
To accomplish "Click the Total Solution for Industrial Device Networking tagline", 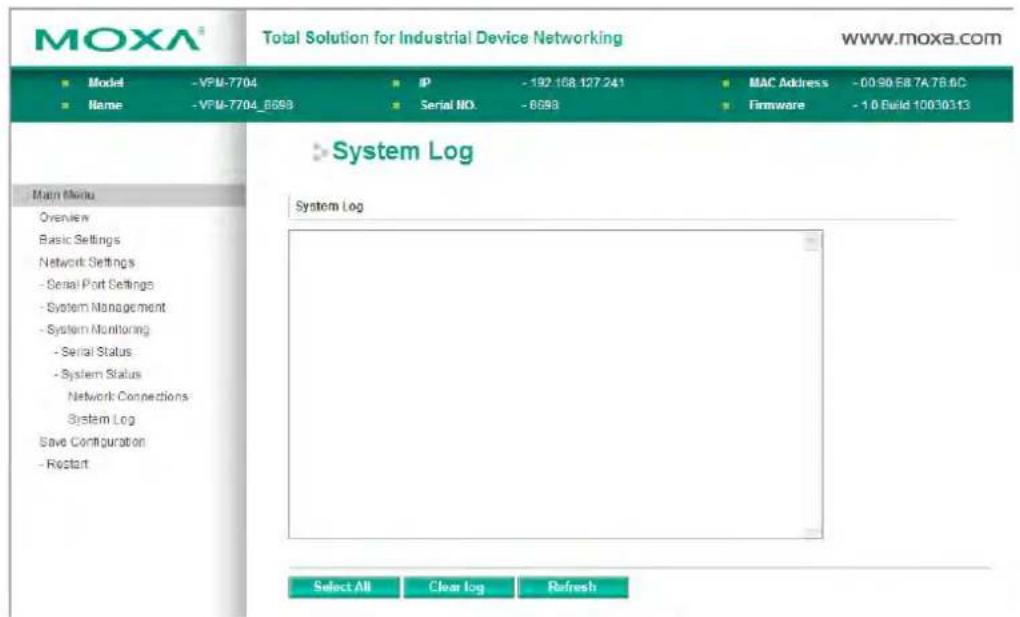I will pyautogui.click(x=442, y=38).
